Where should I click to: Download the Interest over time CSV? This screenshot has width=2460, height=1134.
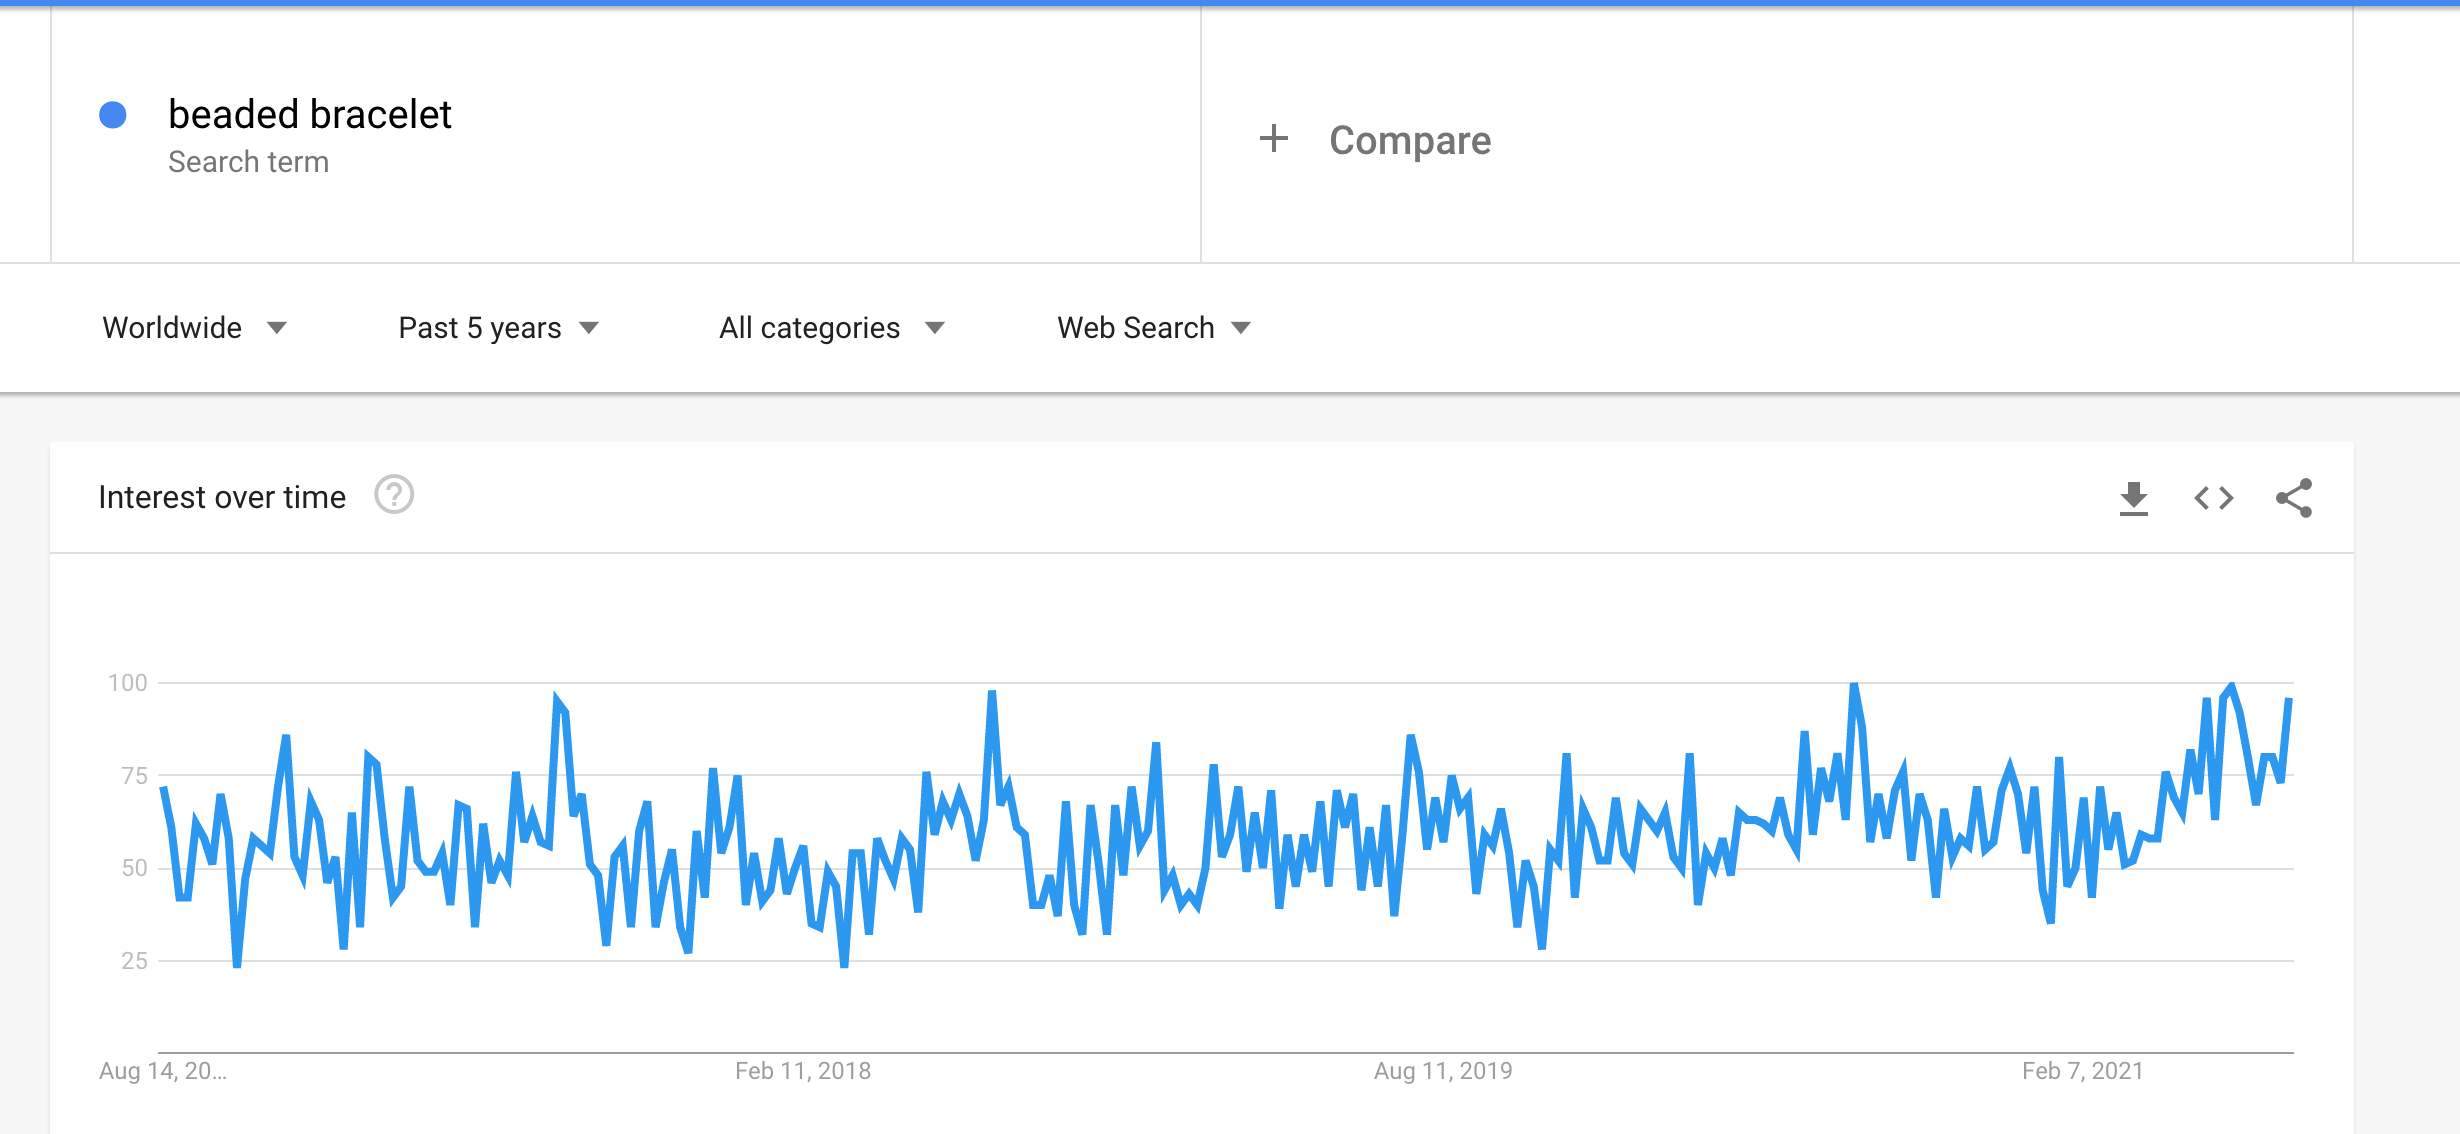click(x=2133, y=498)
